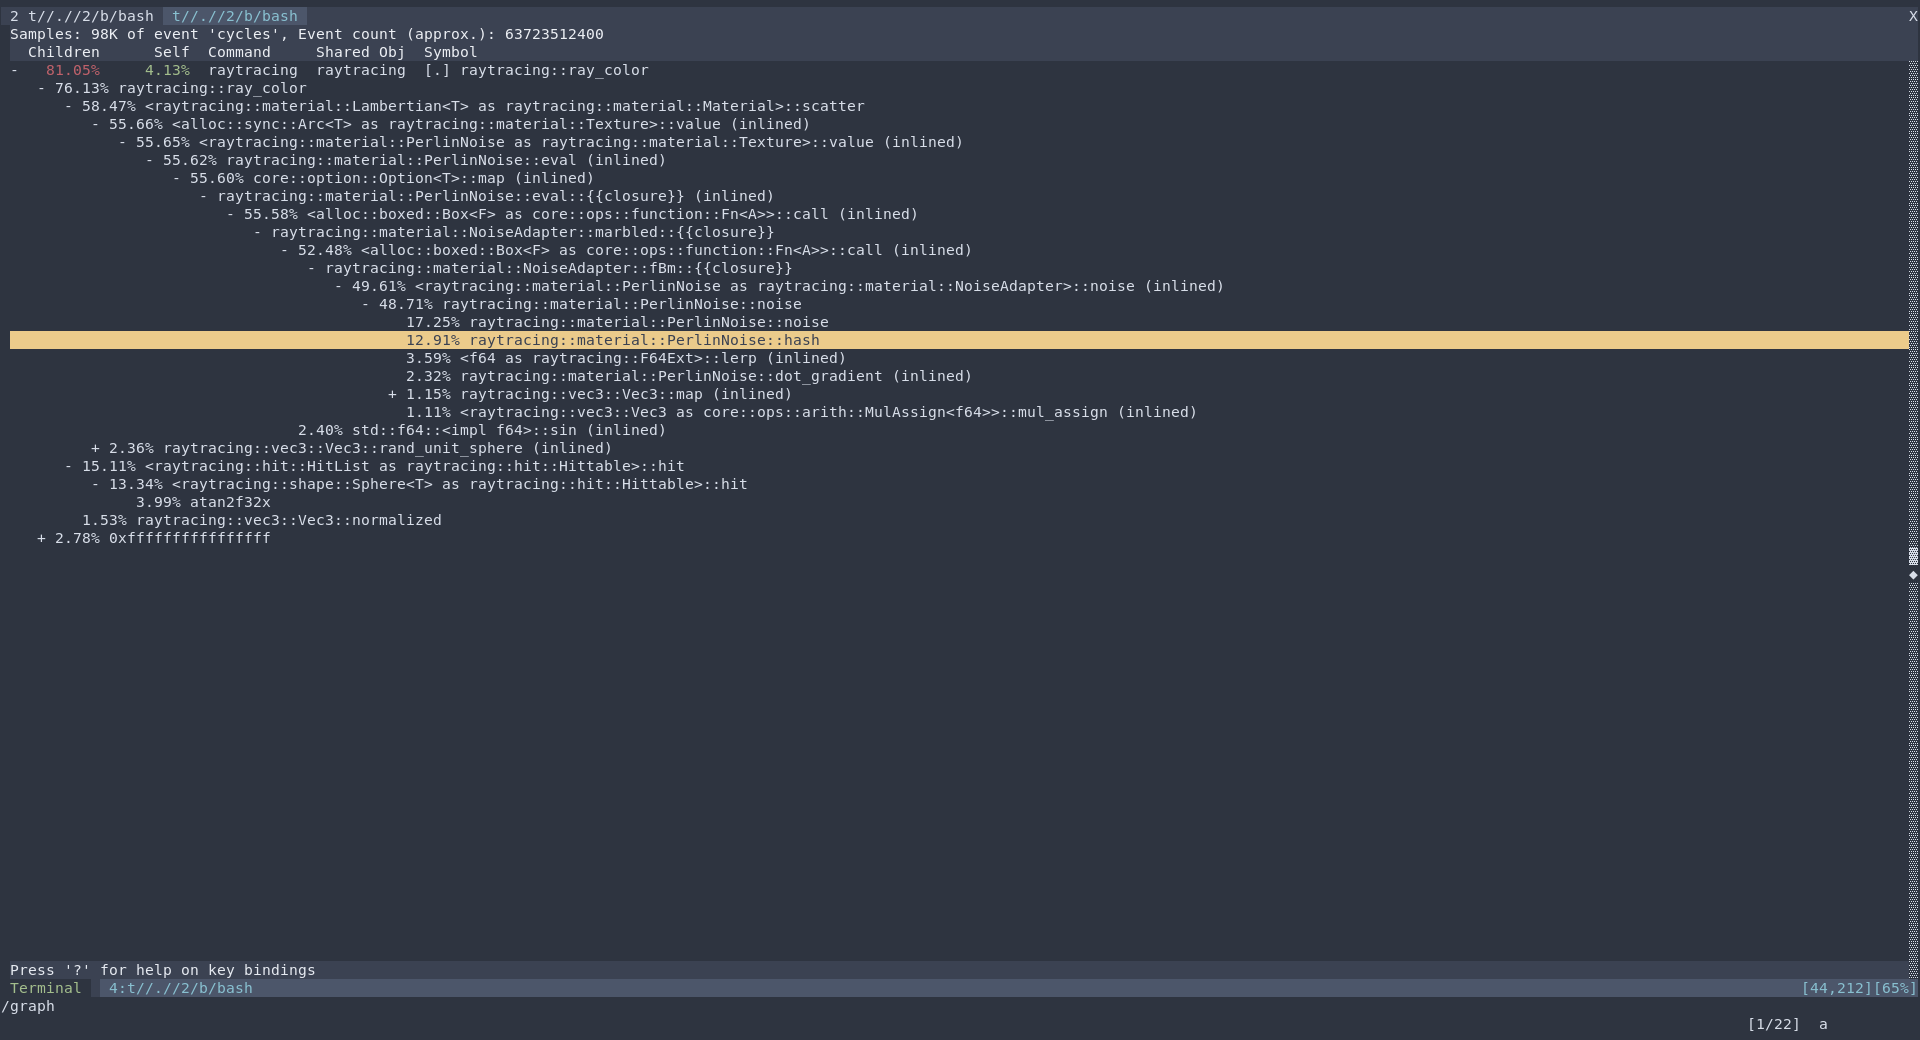Click the diamond marker on the scrollbar

(1913, 575)
